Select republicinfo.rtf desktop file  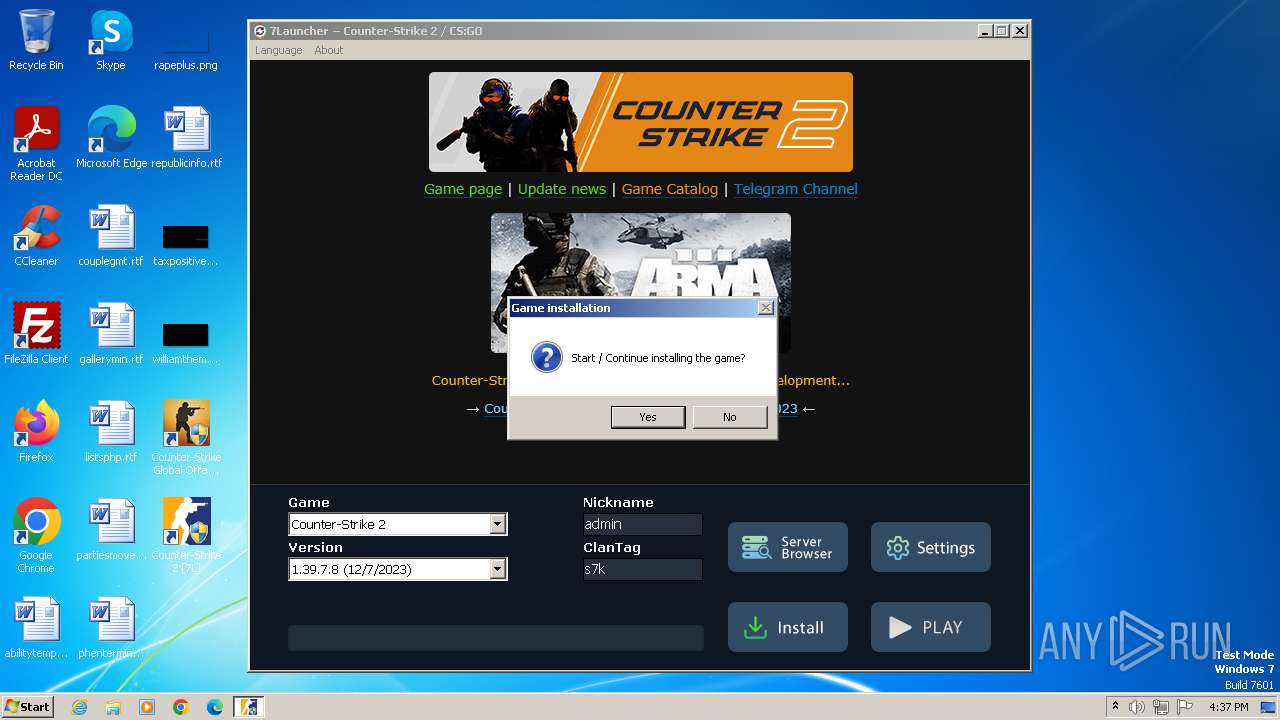point(186,138)
